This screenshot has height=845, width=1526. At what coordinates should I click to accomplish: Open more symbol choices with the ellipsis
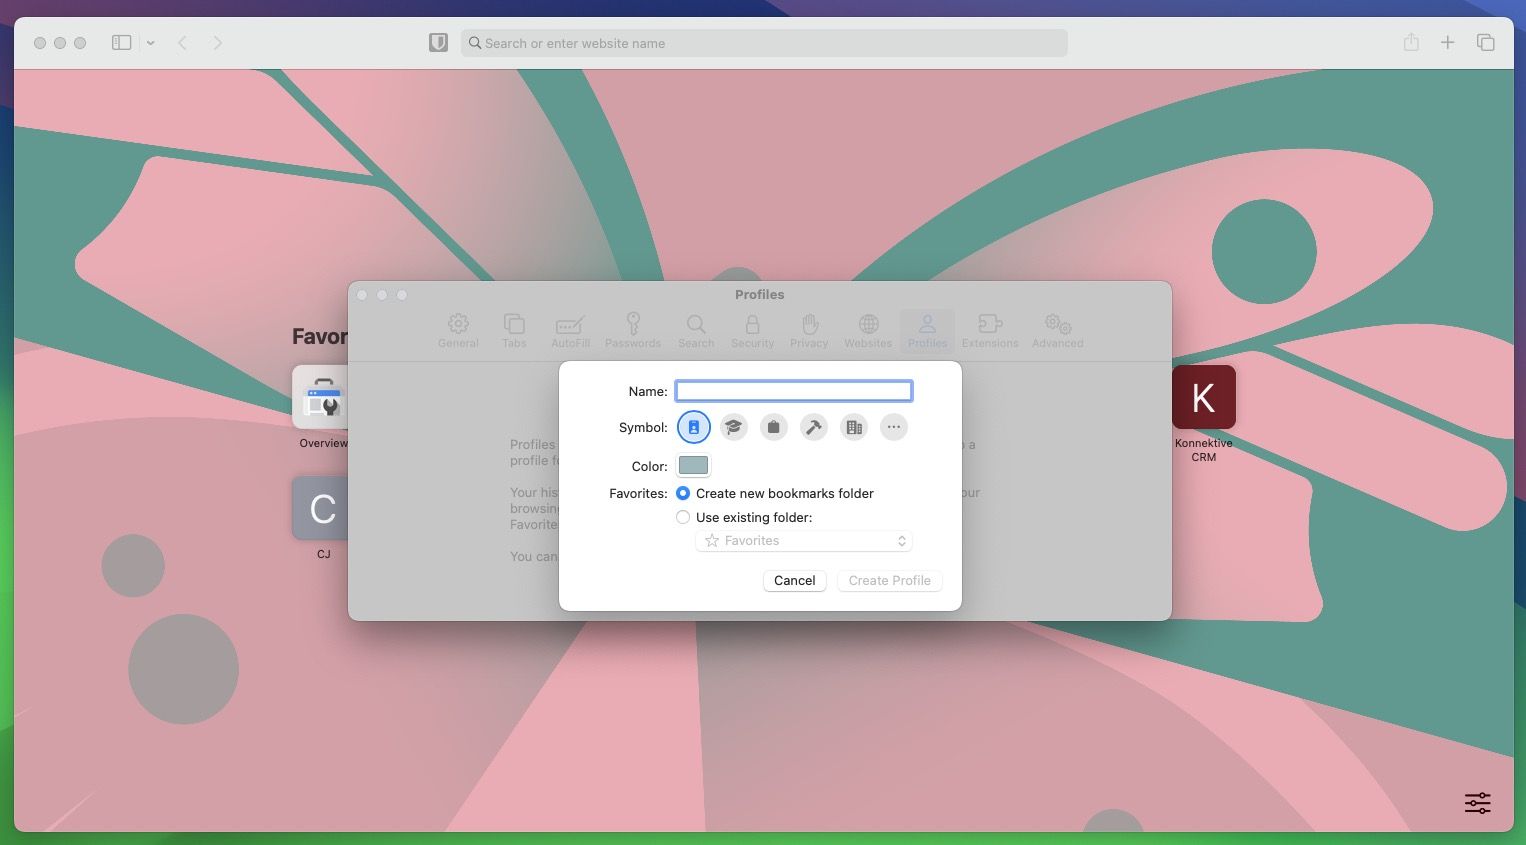pos(893,426)
